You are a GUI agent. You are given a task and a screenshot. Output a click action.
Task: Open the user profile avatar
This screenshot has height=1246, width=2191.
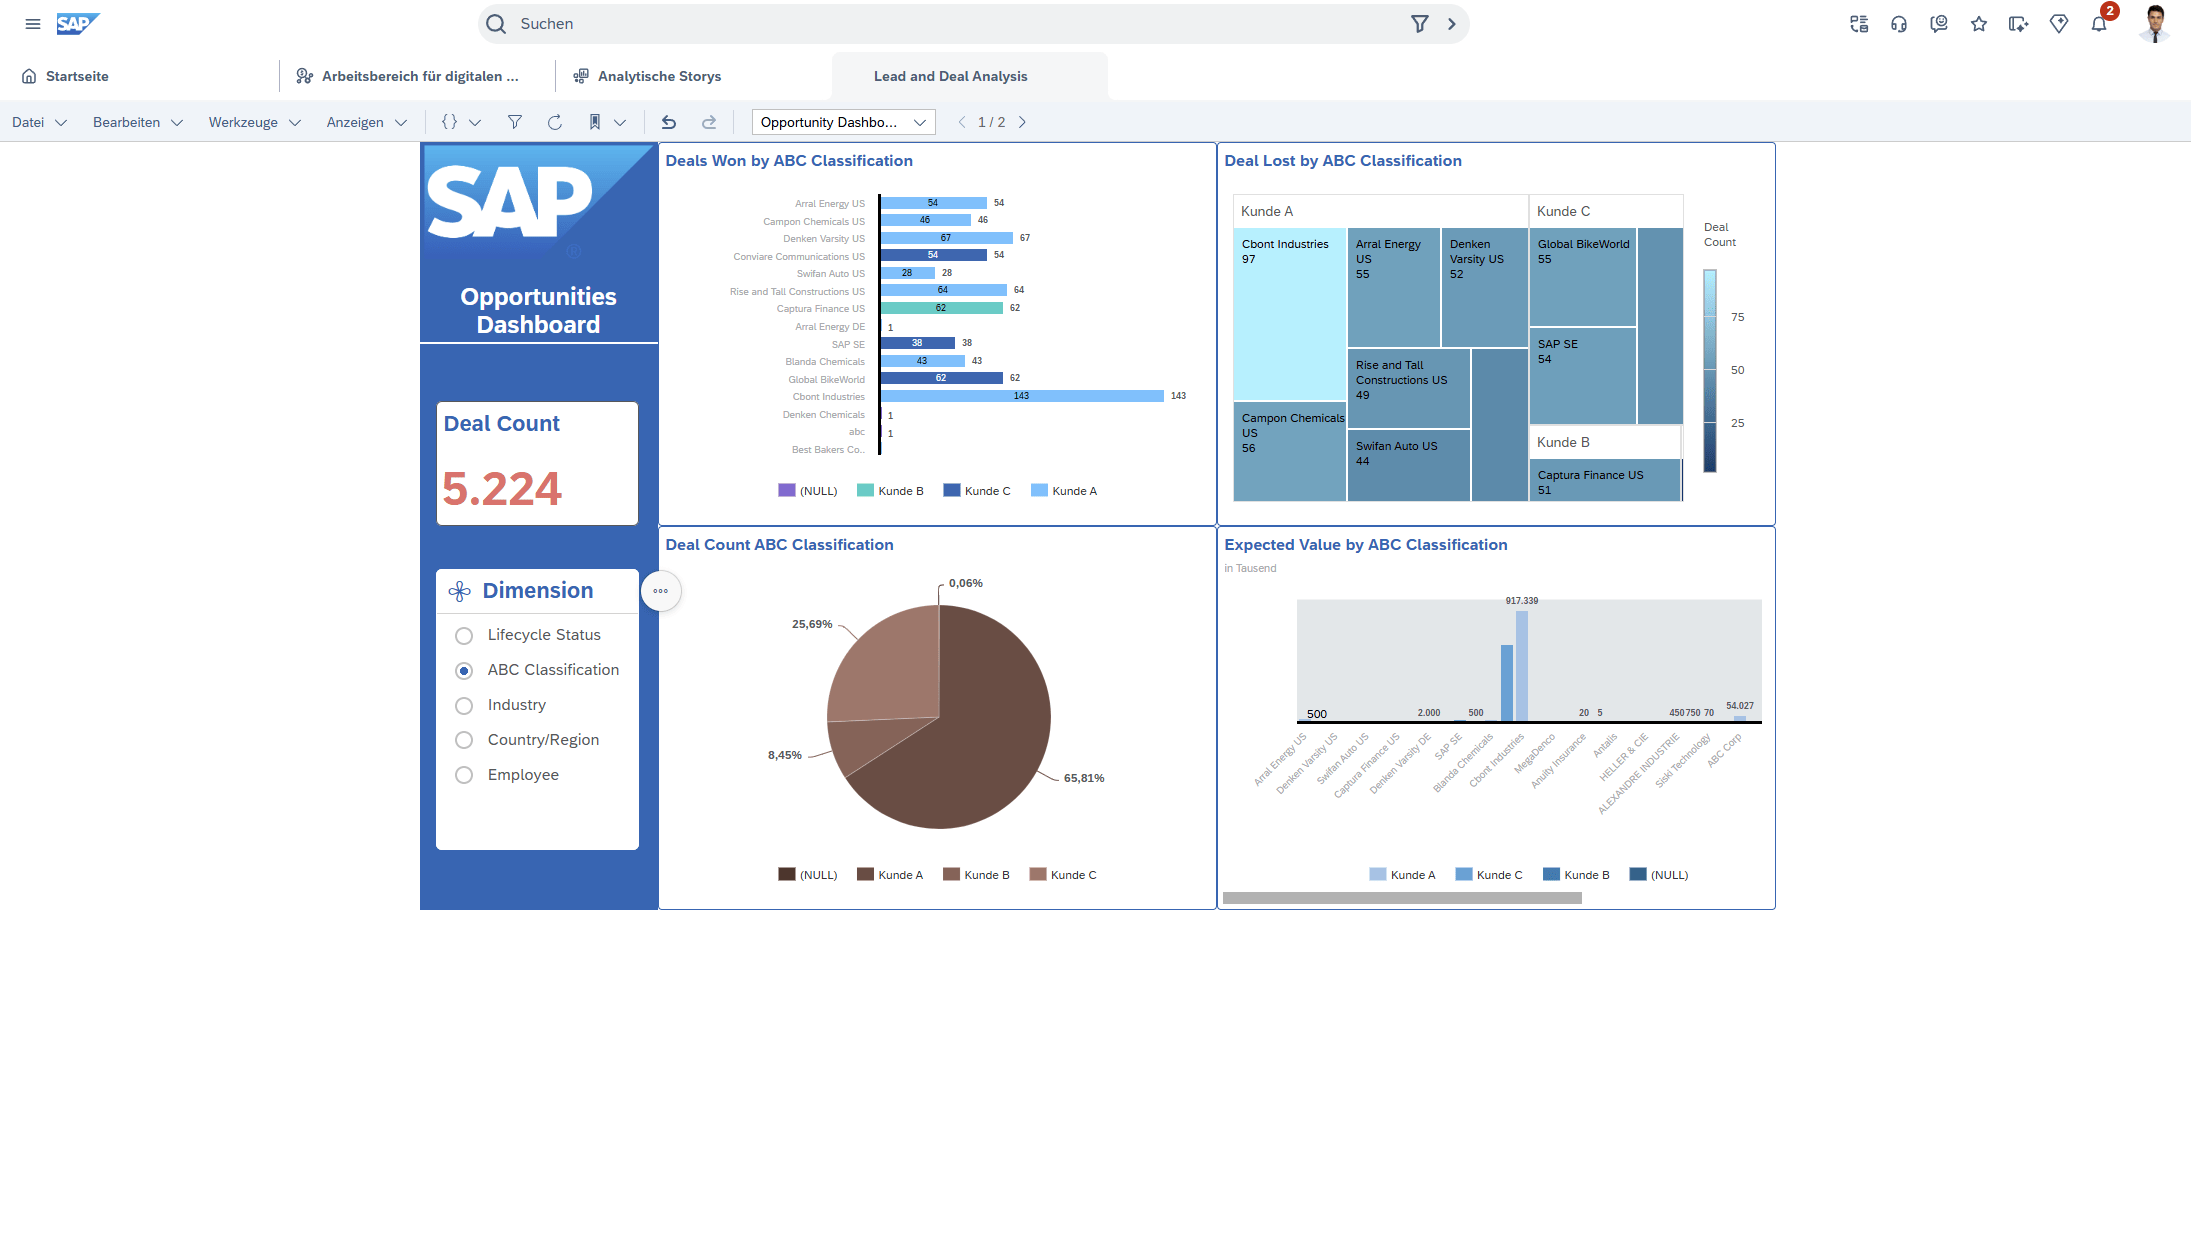[2155, 24]
